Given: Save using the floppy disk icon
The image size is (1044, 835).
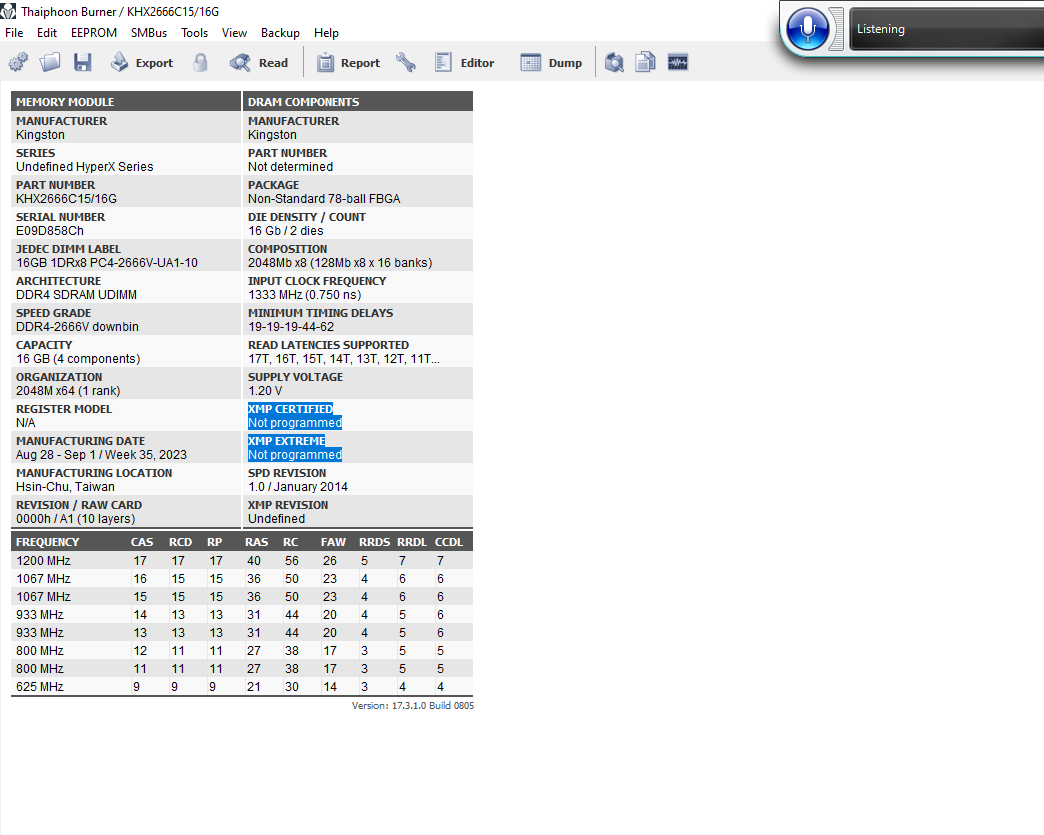Looking at the screenshot, I should pyautogui.click(x=83, y=63).
